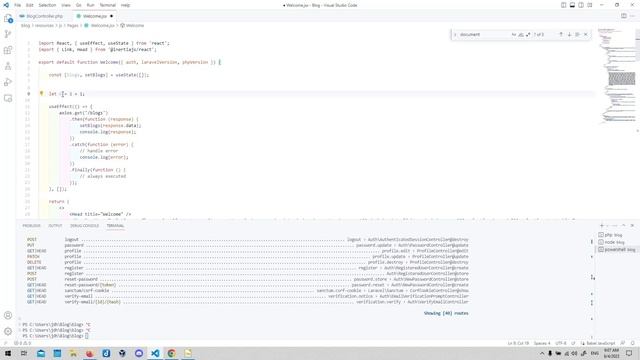Click 'Showing [40] routes' in terminal

[x=446, y=313]
